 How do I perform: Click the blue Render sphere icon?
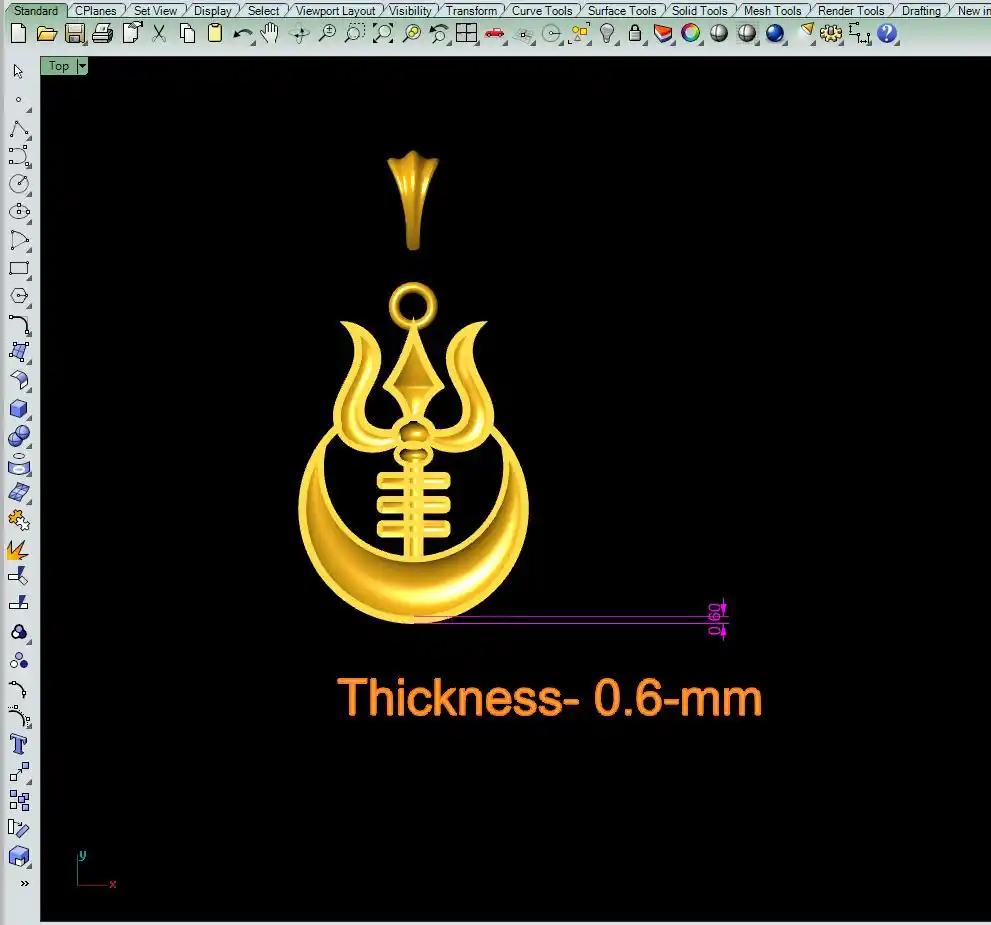[x=775, y=33]
